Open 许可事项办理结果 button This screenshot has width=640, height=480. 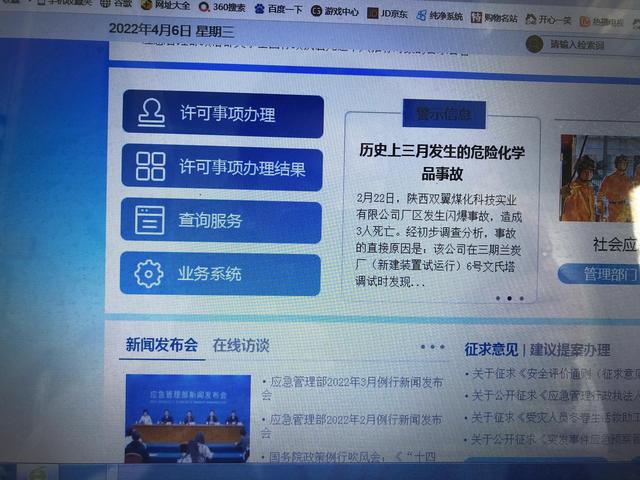tap(222, 168)
